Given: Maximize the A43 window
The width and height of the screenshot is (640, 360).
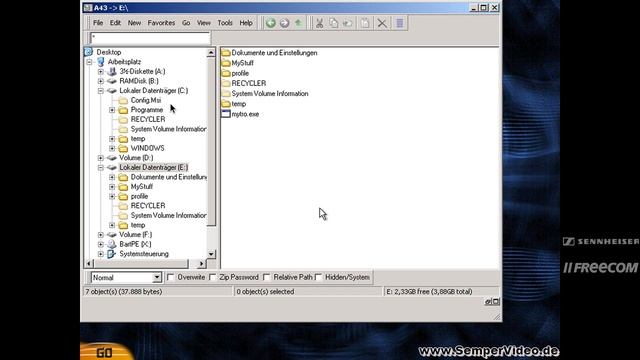Looking at the screenshot, I should click(x=484, y=8).
